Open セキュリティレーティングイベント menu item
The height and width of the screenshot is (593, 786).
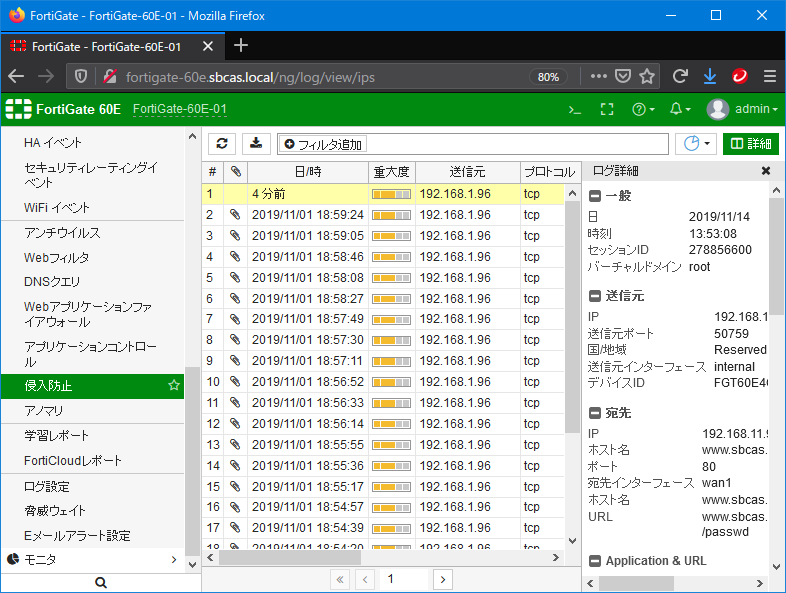93,174
